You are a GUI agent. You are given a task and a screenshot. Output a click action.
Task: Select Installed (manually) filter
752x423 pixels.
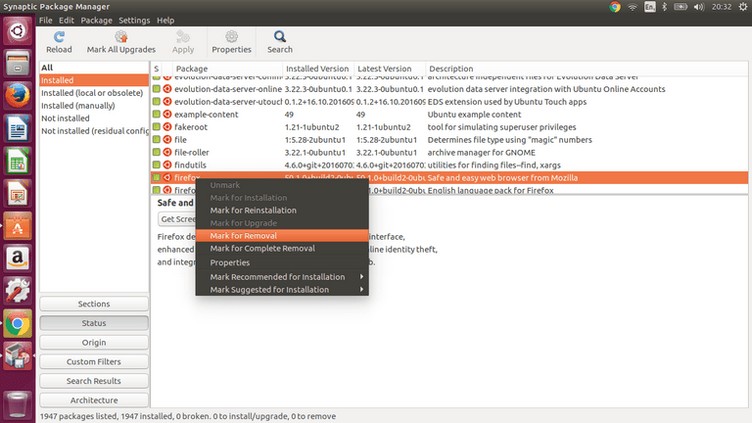click(94, 106)
